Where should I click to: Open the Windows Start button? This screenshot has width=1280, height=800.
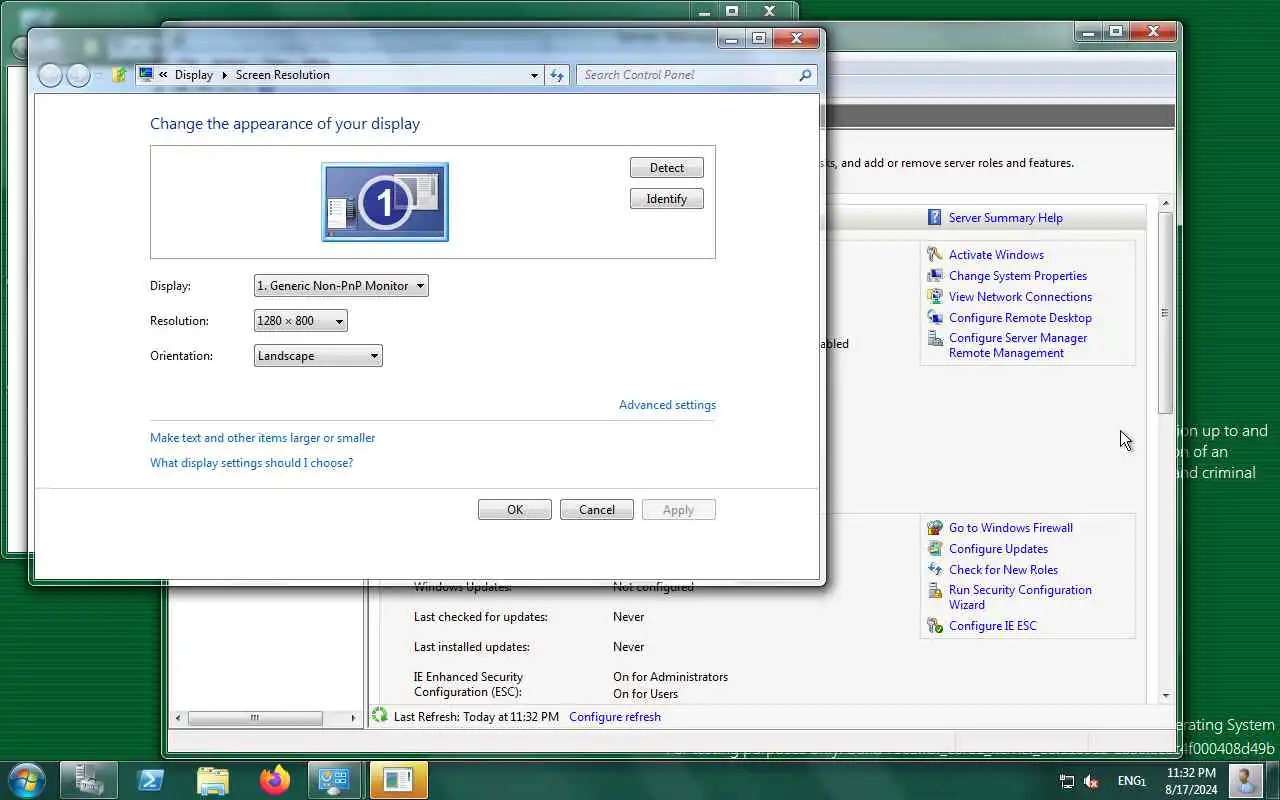[26, 780]
